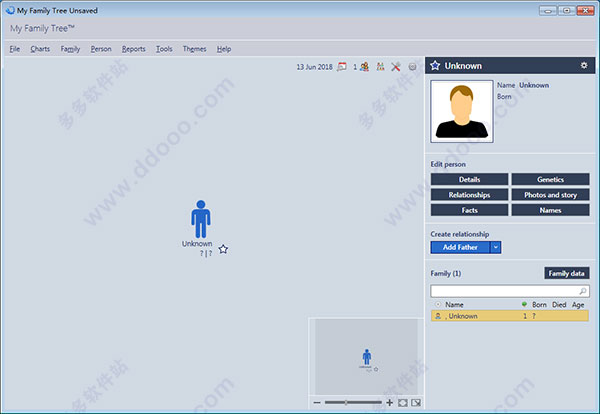Open settings gear in Unknown panel header
The width and height of the screenshot is (600, 414).
click(584, 66)
